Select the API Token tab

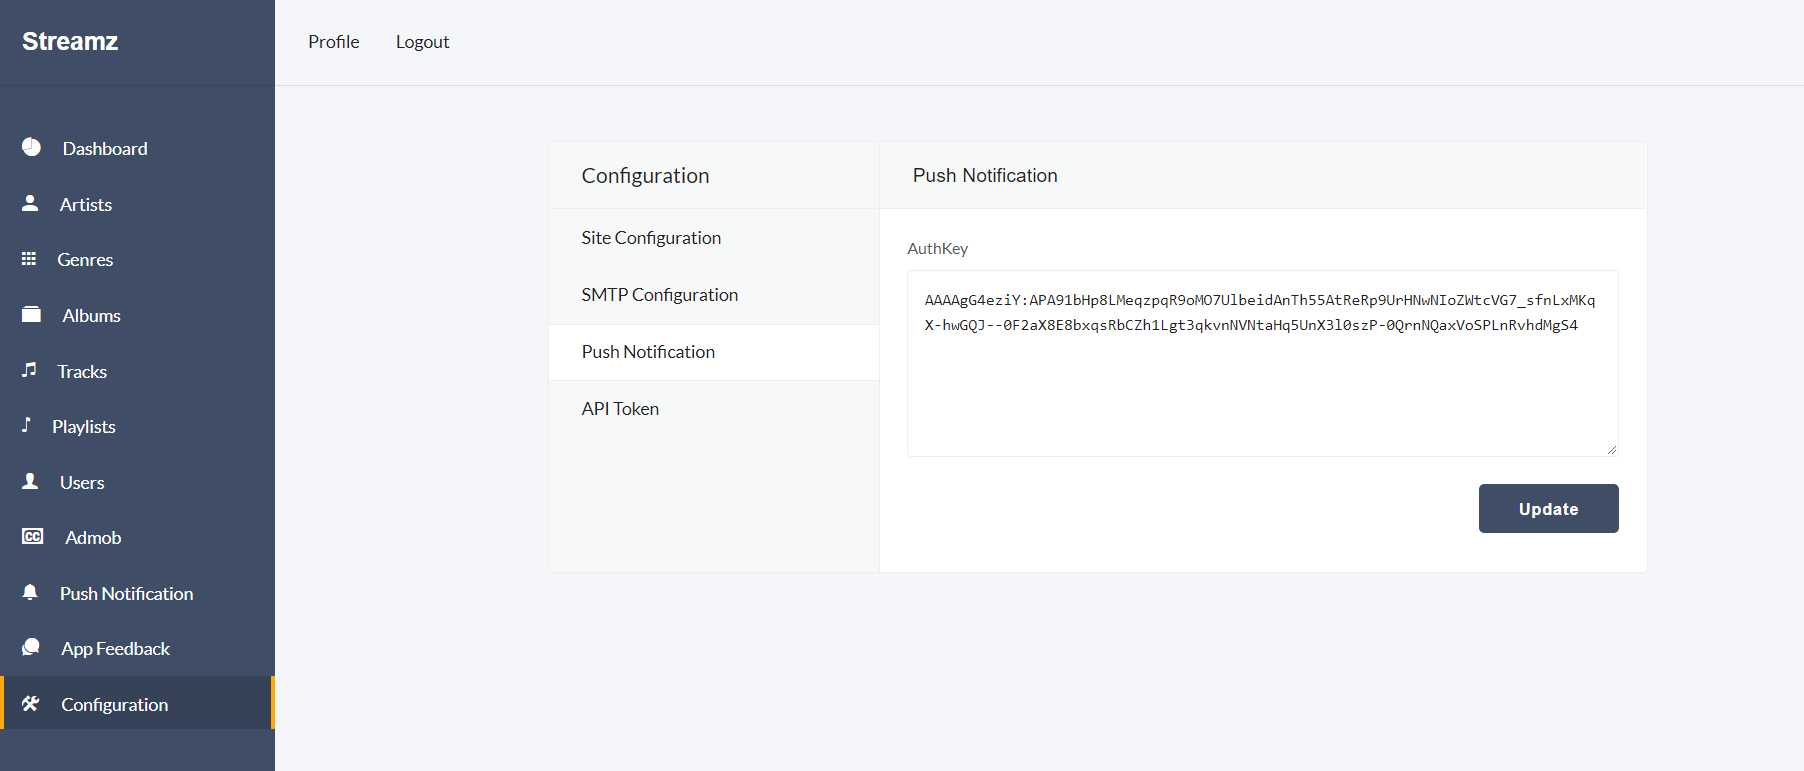[620, 409]
